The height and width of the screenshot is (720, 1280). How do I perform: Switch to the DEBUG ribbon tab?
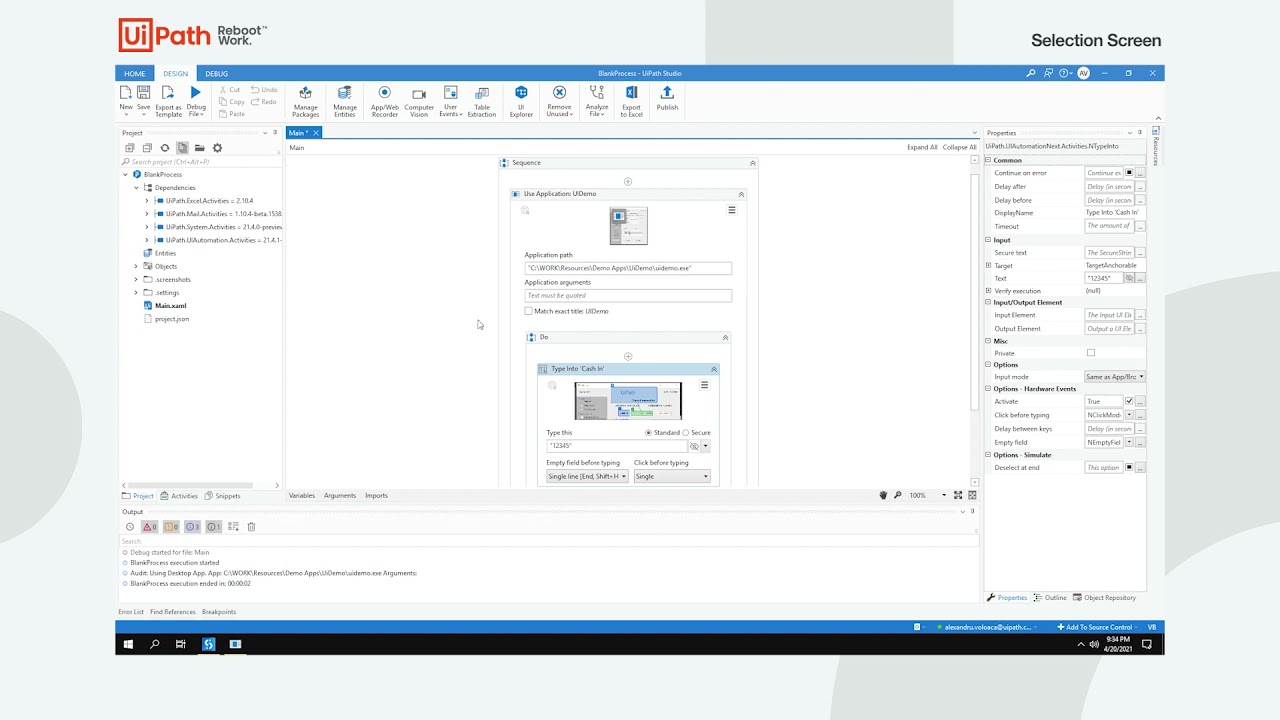[216, 73]
